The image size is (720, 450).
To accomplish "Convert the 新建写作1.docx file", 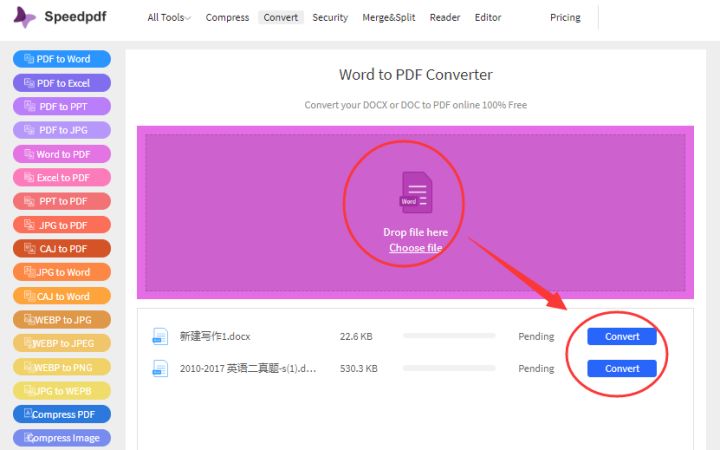I will click(622, 337).
